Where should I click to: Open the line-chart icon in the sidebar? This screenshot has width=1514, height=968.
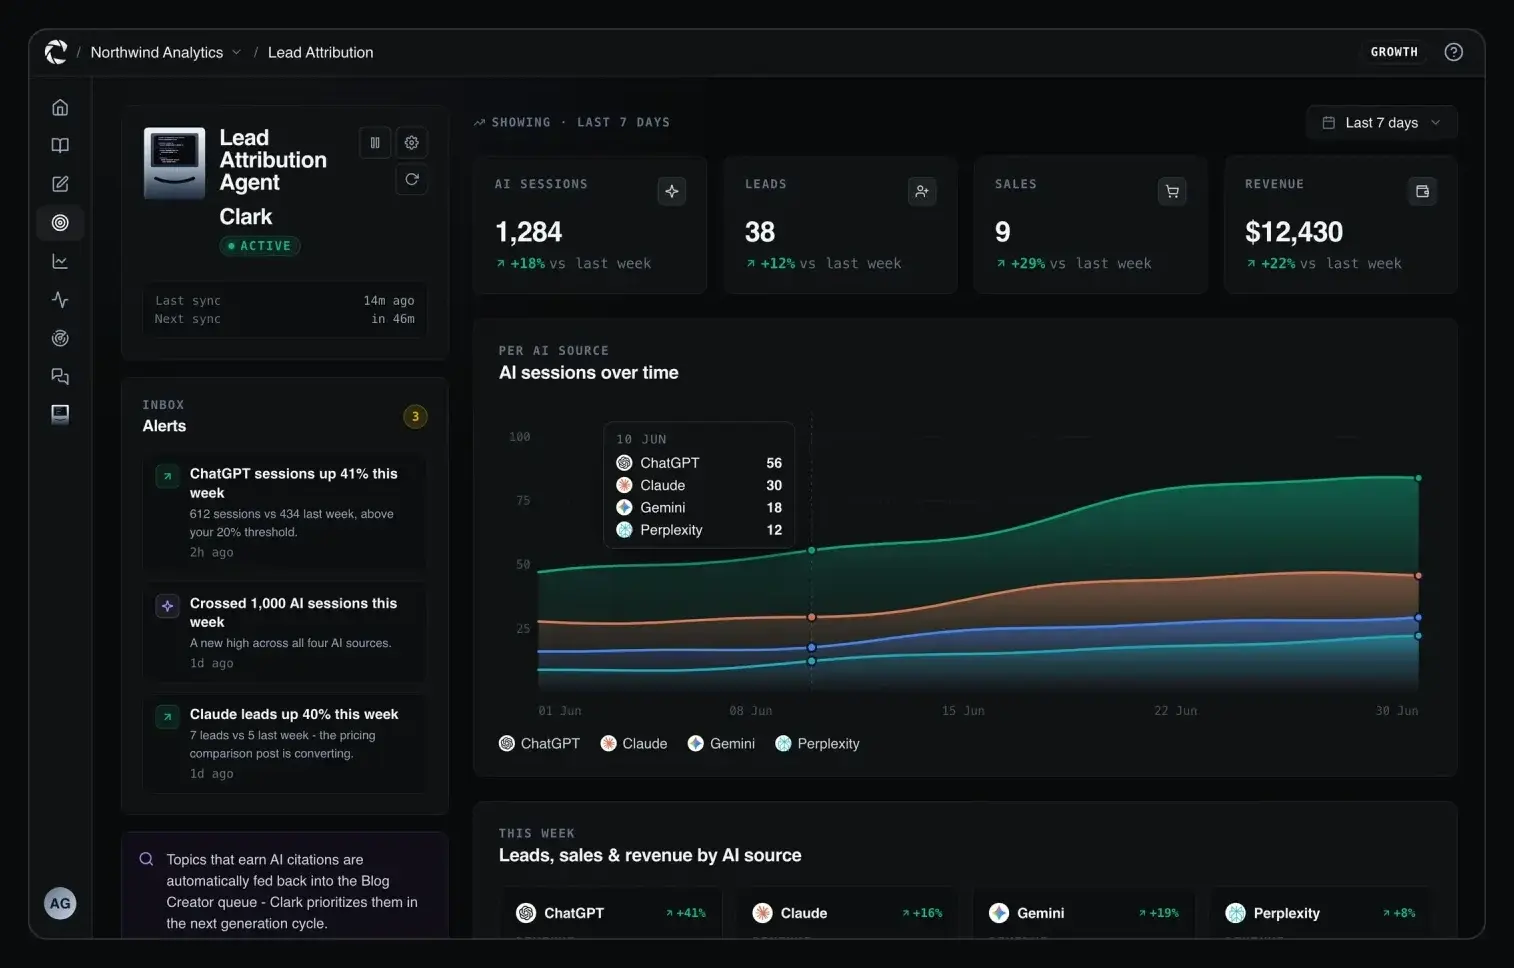(60, 261)
